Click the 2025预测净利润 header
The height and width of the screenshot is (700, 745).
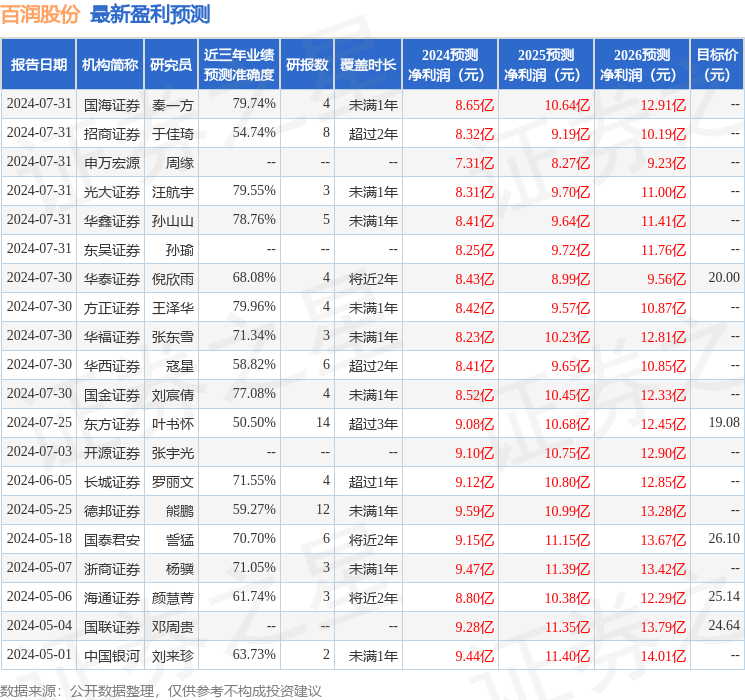(546, 65)
